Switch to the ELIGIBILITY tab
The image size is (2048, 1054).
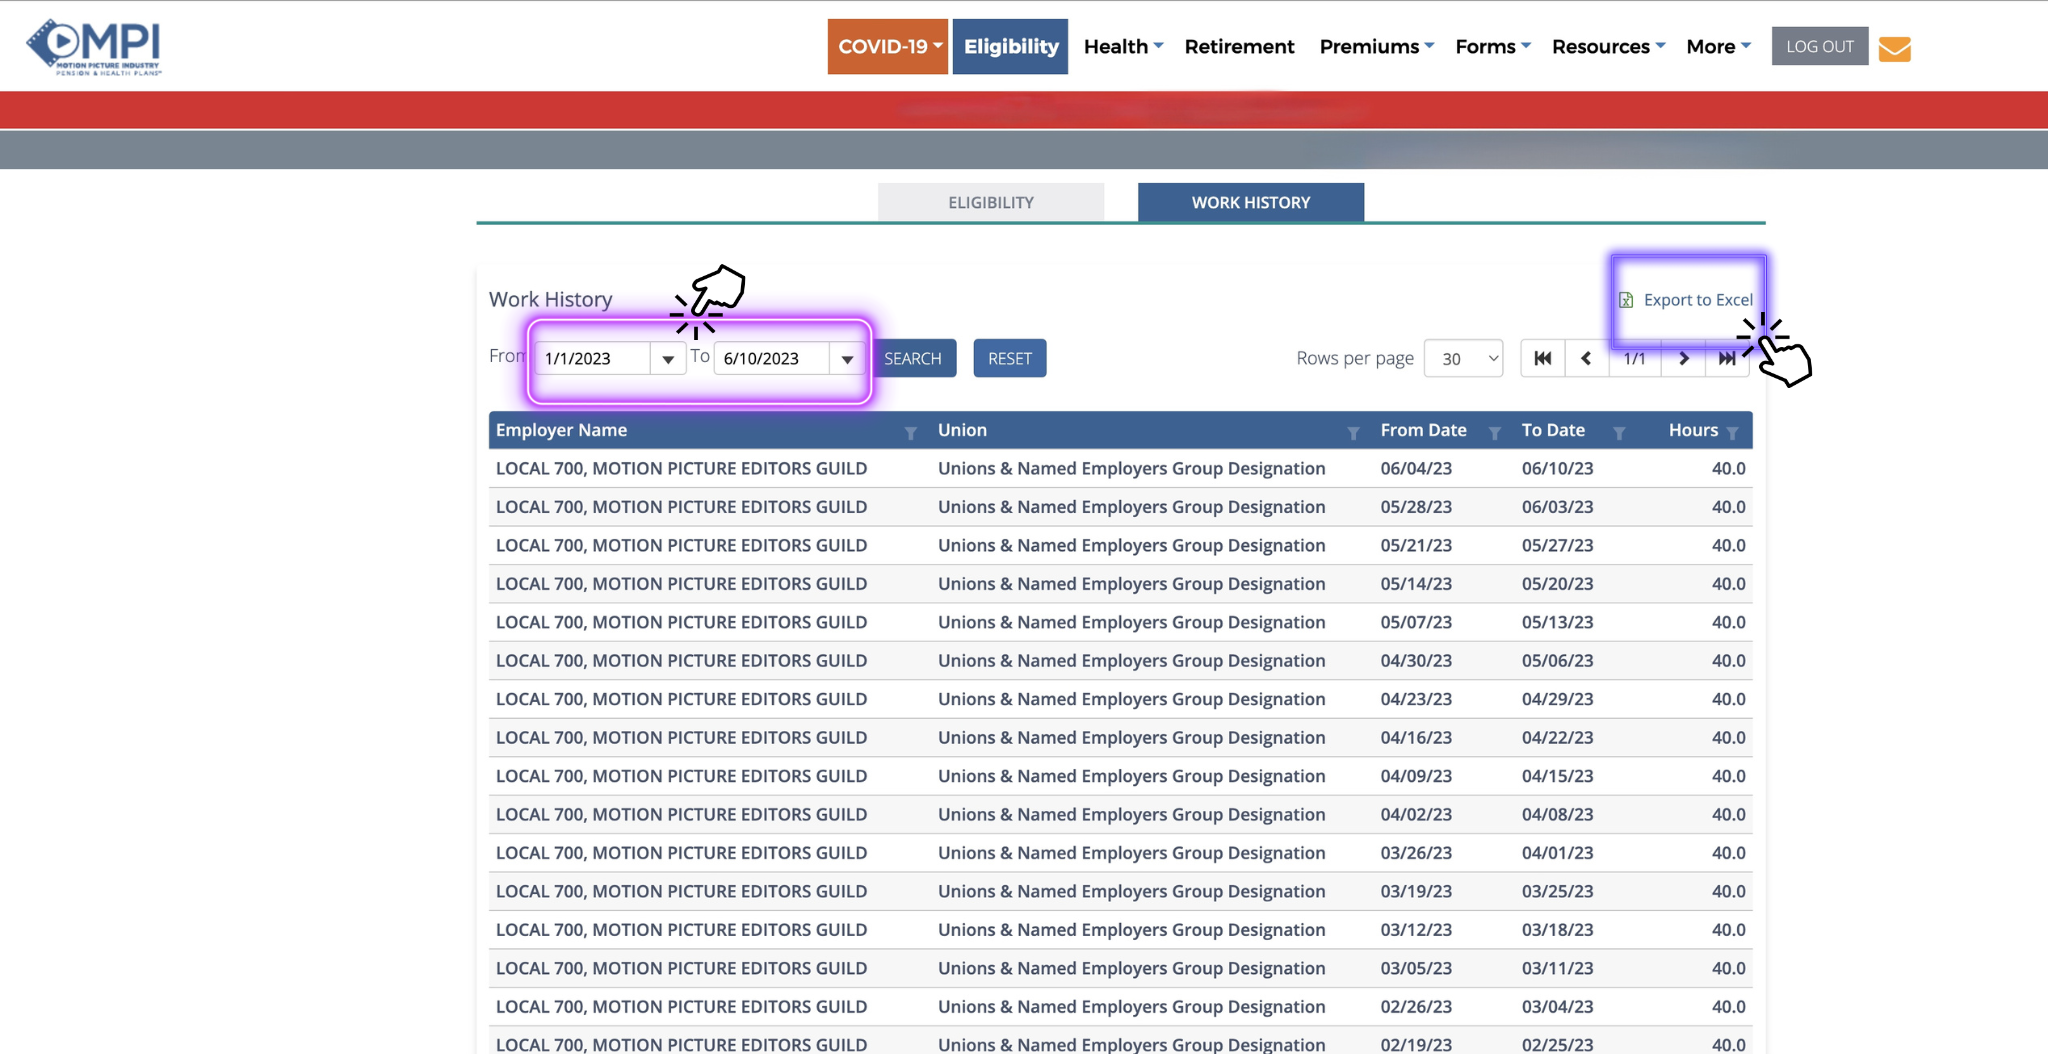[991, 202]
